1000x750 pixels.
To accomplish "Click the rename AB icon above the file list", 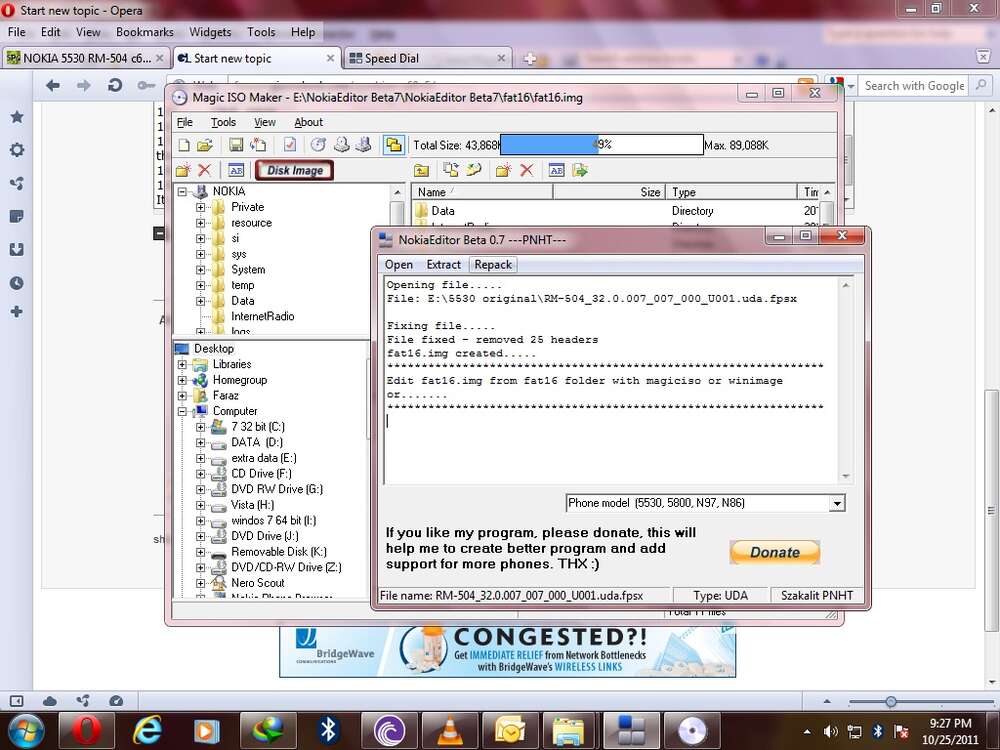I will coord(556,170).
